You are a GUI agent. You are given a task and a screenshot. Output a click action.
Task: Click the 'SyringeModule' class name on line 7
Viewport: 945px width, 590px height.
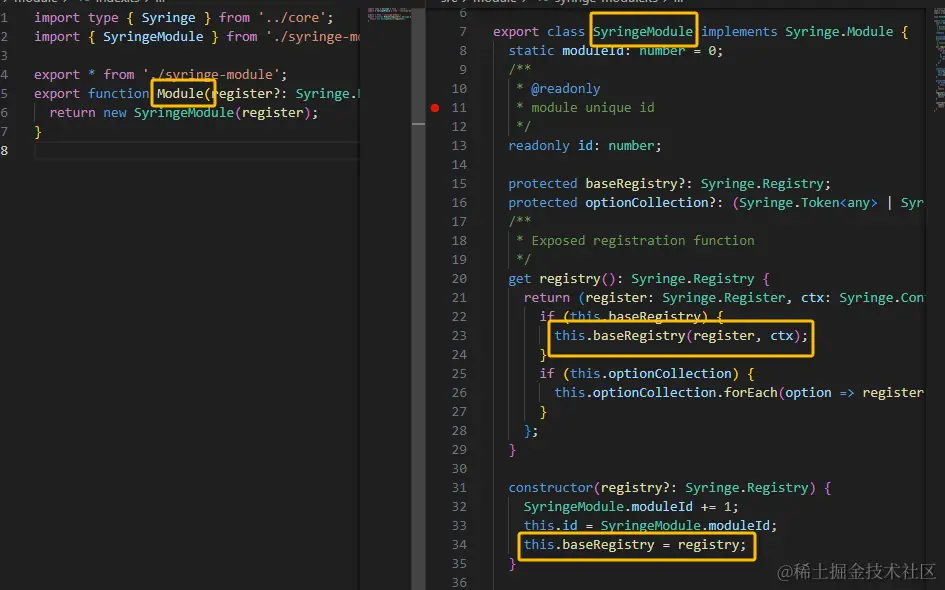[642, 31]
